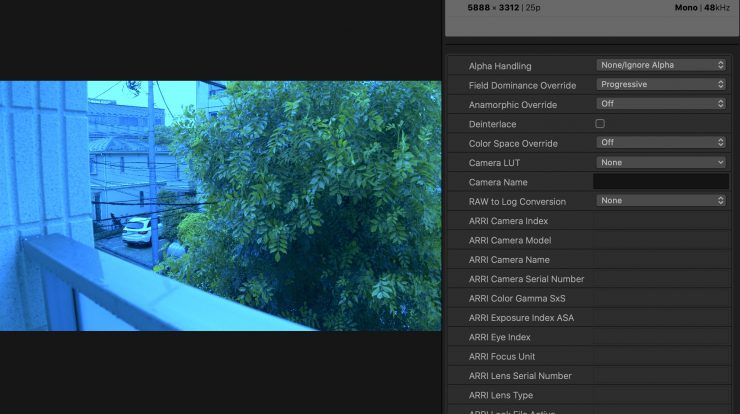Image resolution: width=740 pixels, height=414 pixels.
Task: Open the Alpha Handling dropdown
Action: (x=661, y=65)
